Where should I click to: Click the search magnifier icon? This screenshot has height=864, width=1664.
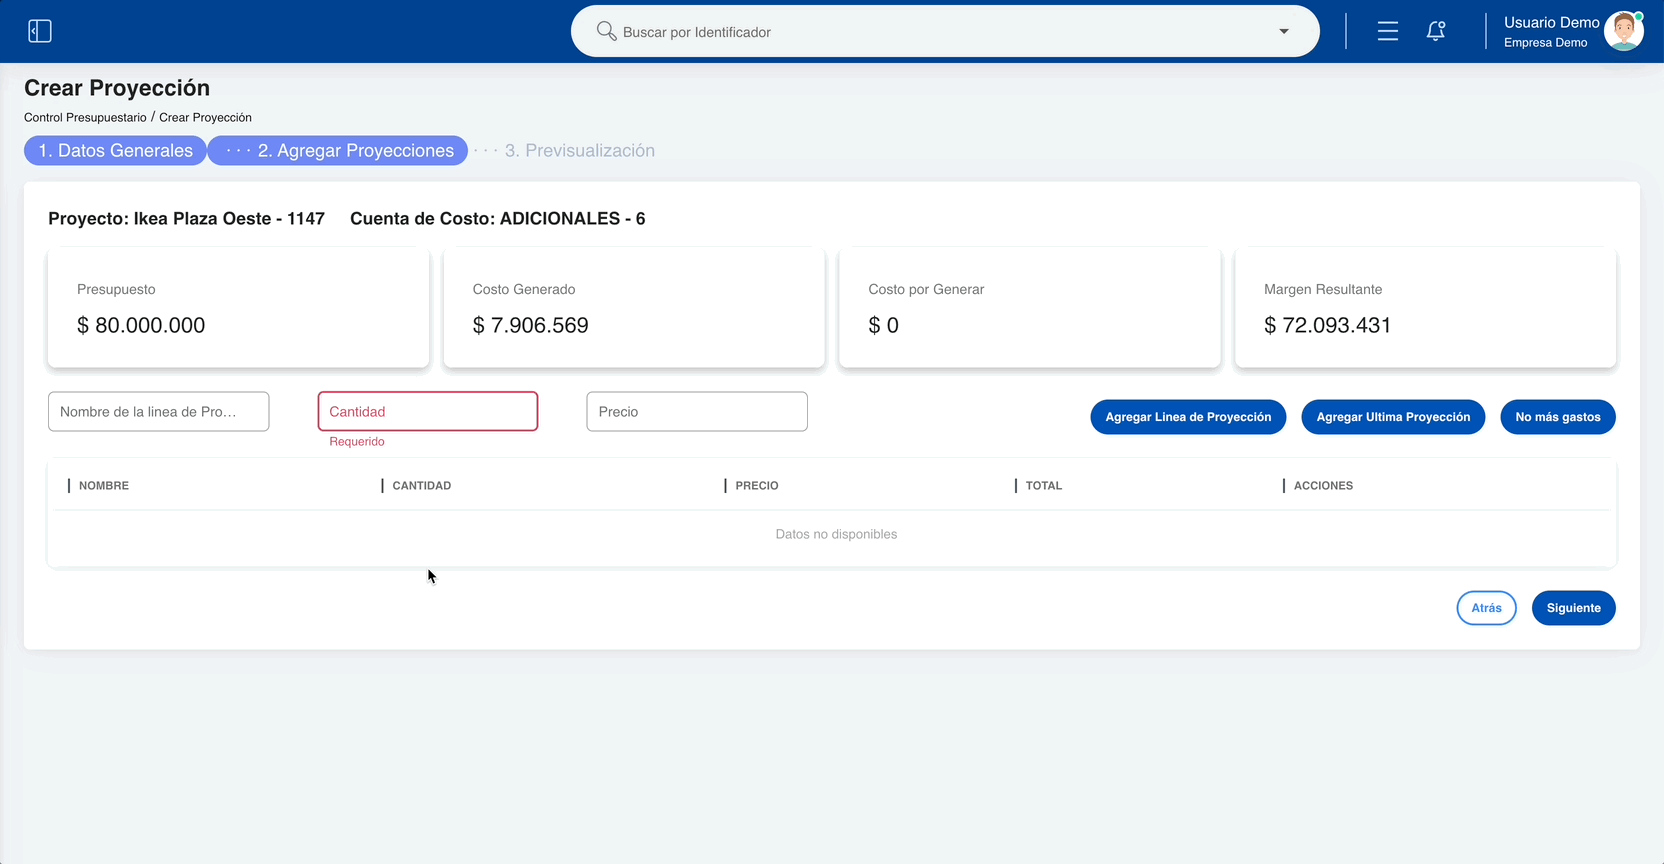pyautogui.click(x=606, y=31)
